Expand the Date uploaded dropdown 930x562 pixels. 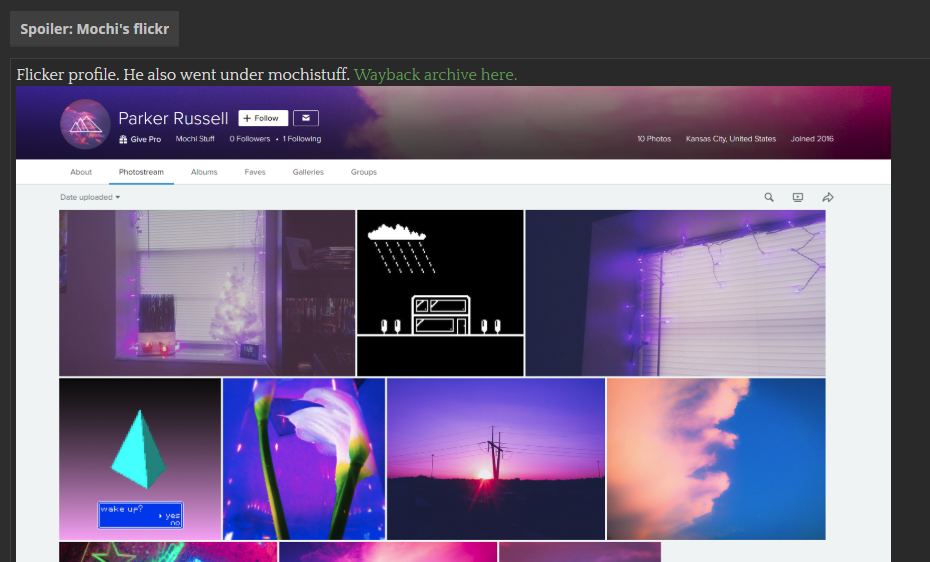[90, 197]
